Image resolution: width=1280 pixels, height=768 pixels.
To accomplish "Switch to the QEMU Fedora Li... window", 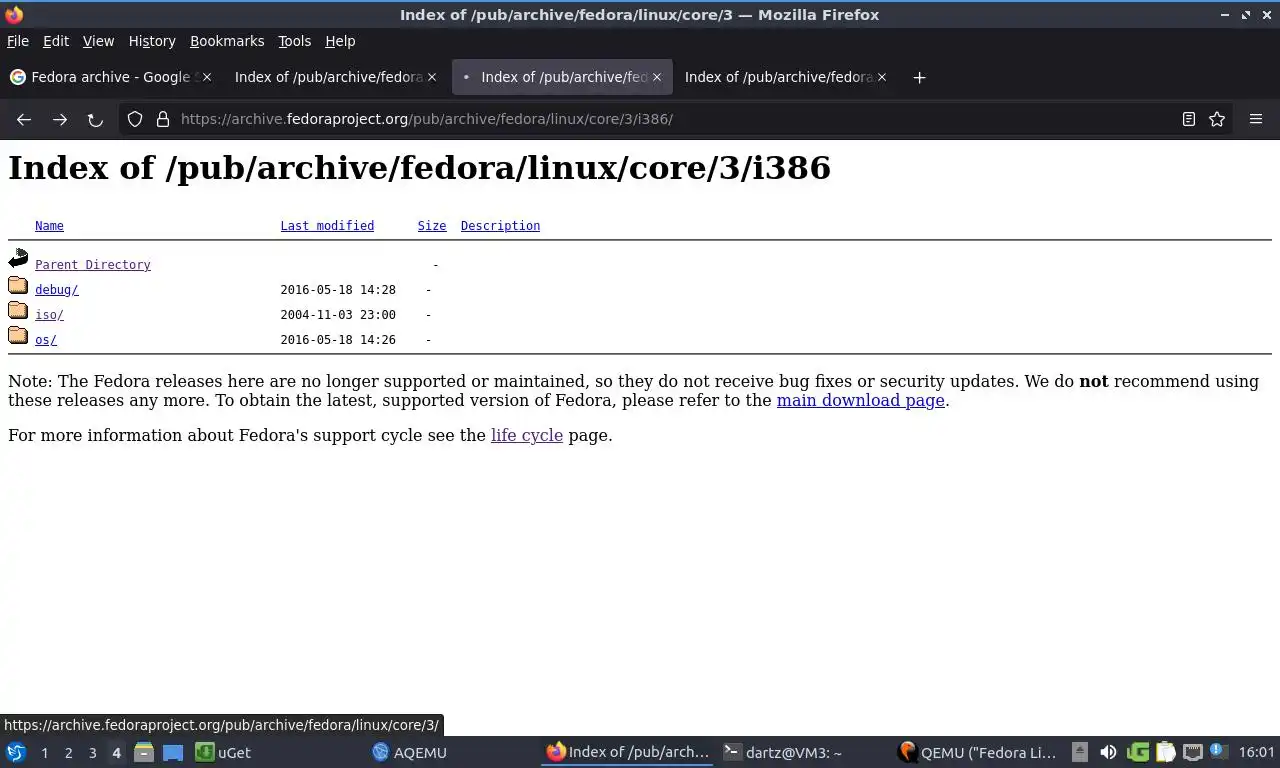I will click(x=977, y=752).
